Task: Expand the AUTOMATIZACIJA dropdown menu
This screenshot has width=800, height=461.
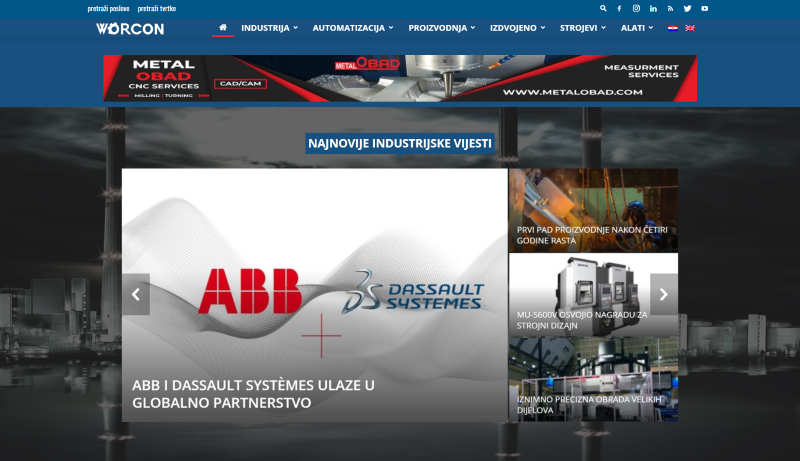Action: [353, 28]
